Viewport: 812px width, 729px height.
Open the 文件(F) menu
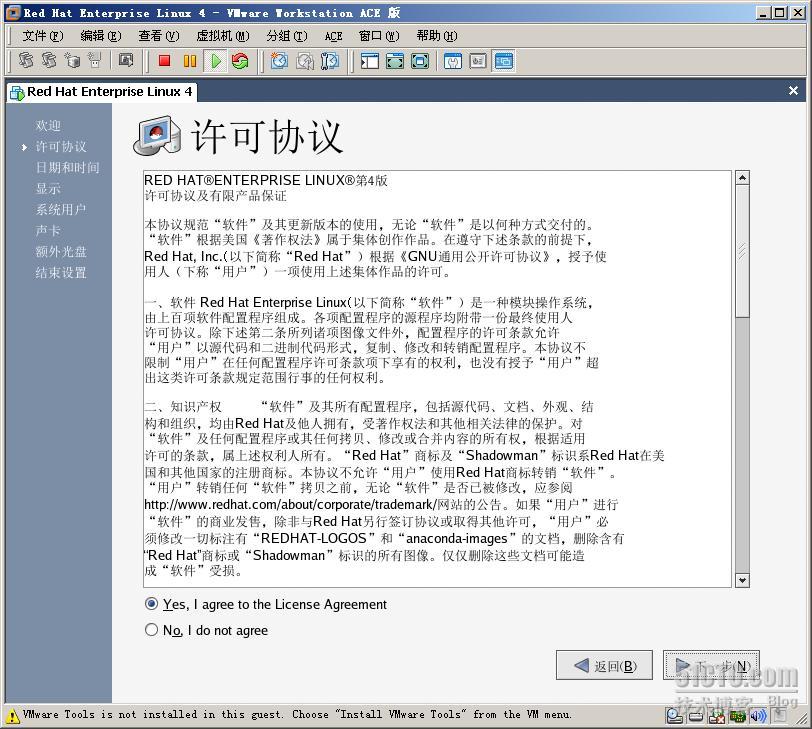tap(42, 36)
